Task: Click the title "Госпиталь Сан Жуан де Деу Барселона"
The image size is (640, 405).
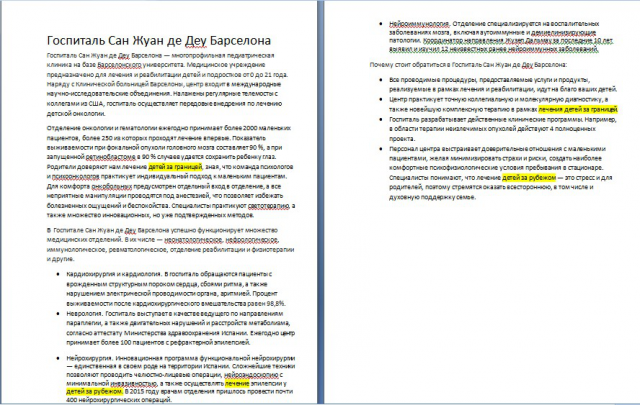Action: [x=159, y=40]
